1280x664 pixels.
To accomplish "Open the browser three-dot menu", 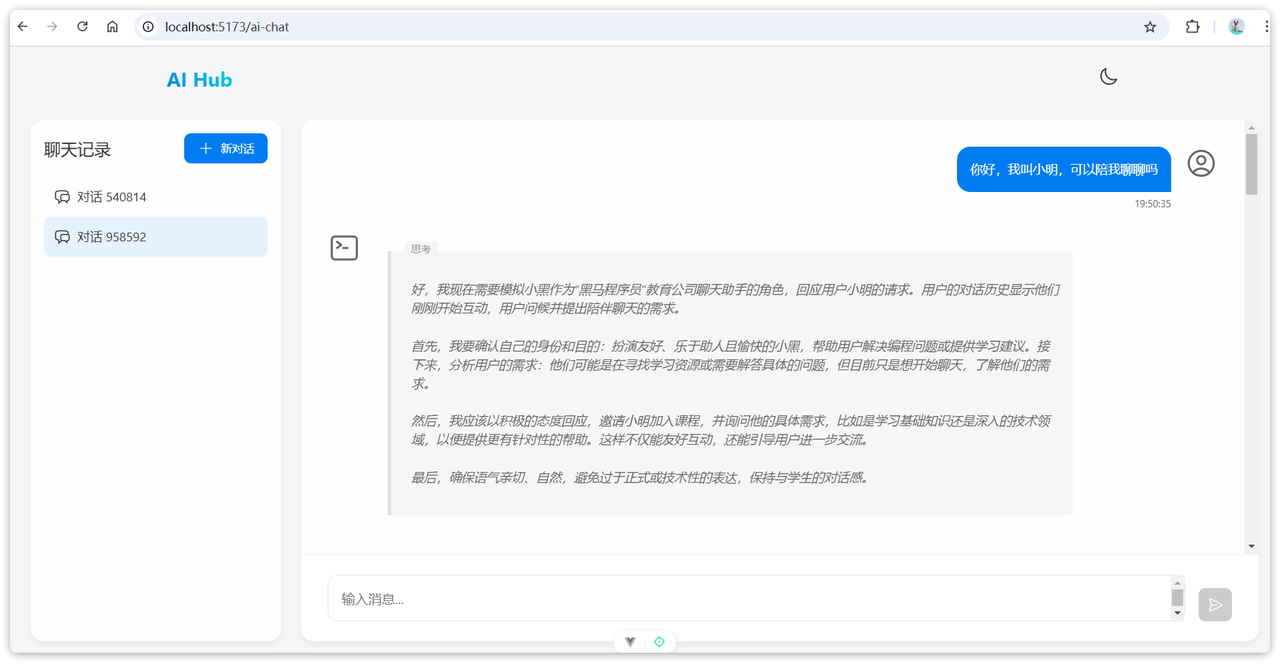I will click(x=1266, y=27).
